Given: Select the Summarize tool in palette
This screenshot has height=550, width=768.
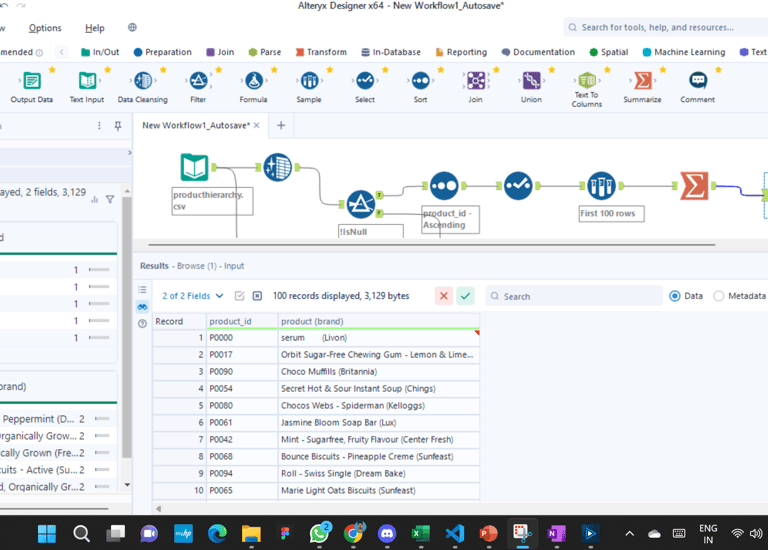Looking at the screenshot, I should (x=642, y=87).
